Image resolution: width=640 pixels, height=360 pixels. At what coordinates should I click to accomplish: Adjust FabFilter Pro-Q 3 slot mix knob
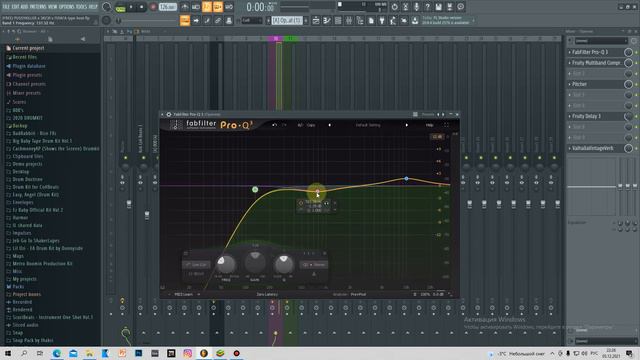coord(628,52)
